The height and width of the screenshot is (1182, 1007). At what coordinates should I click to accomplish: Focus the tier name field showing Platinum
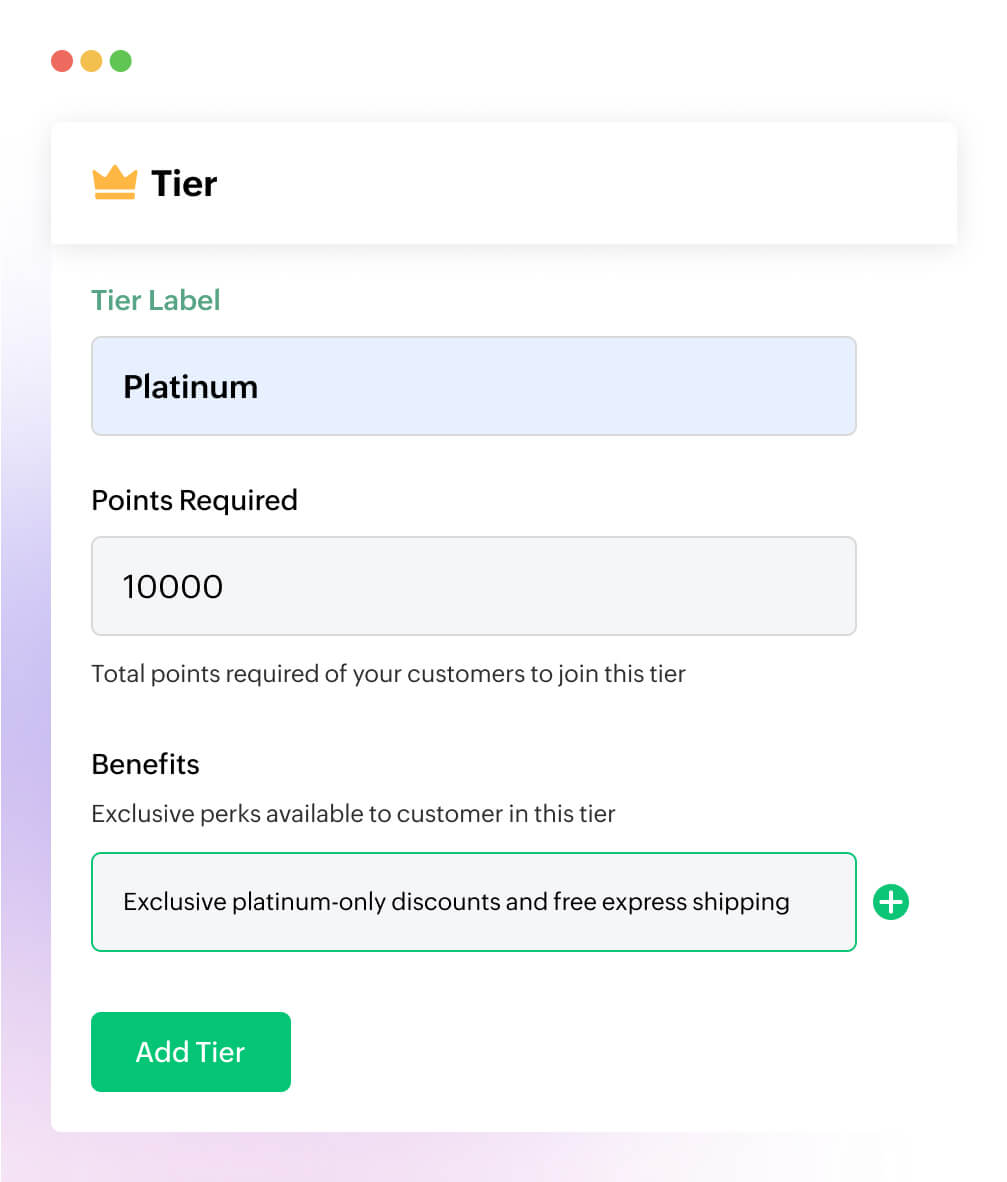point(473,386)
